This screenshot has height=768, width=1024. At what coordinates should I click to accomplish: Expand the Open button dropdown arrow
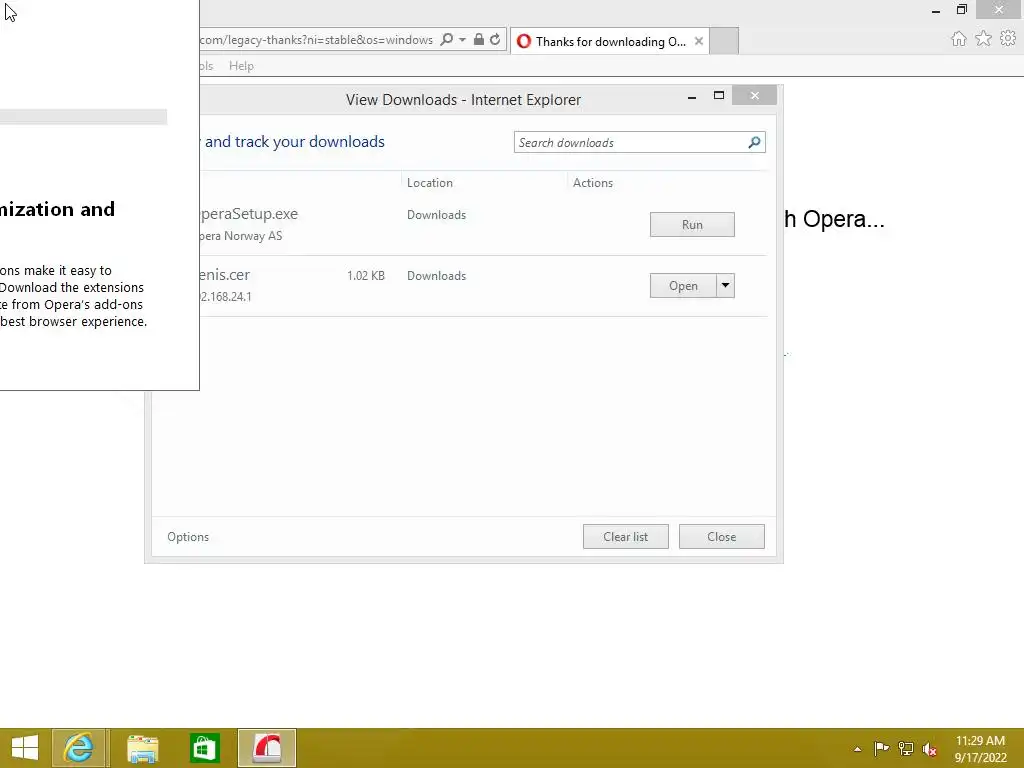point(726,286)
